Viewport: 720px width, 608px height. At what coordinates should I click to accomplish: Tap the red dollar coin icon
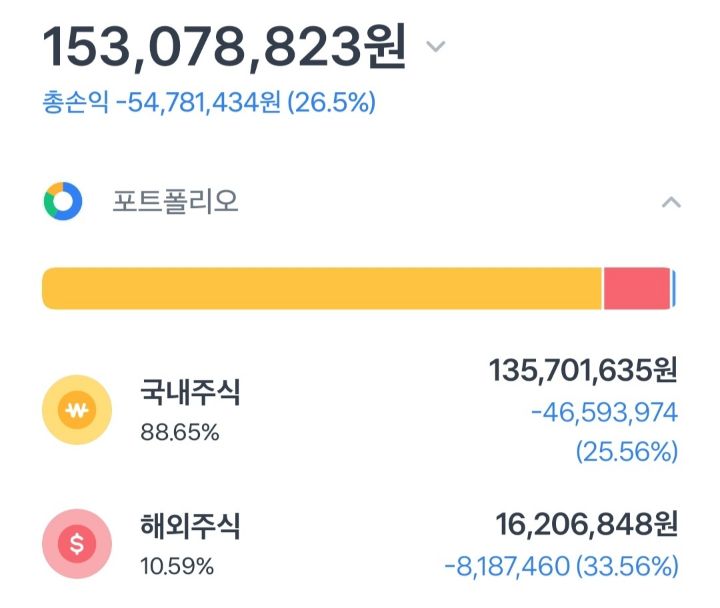pos(77,544)
